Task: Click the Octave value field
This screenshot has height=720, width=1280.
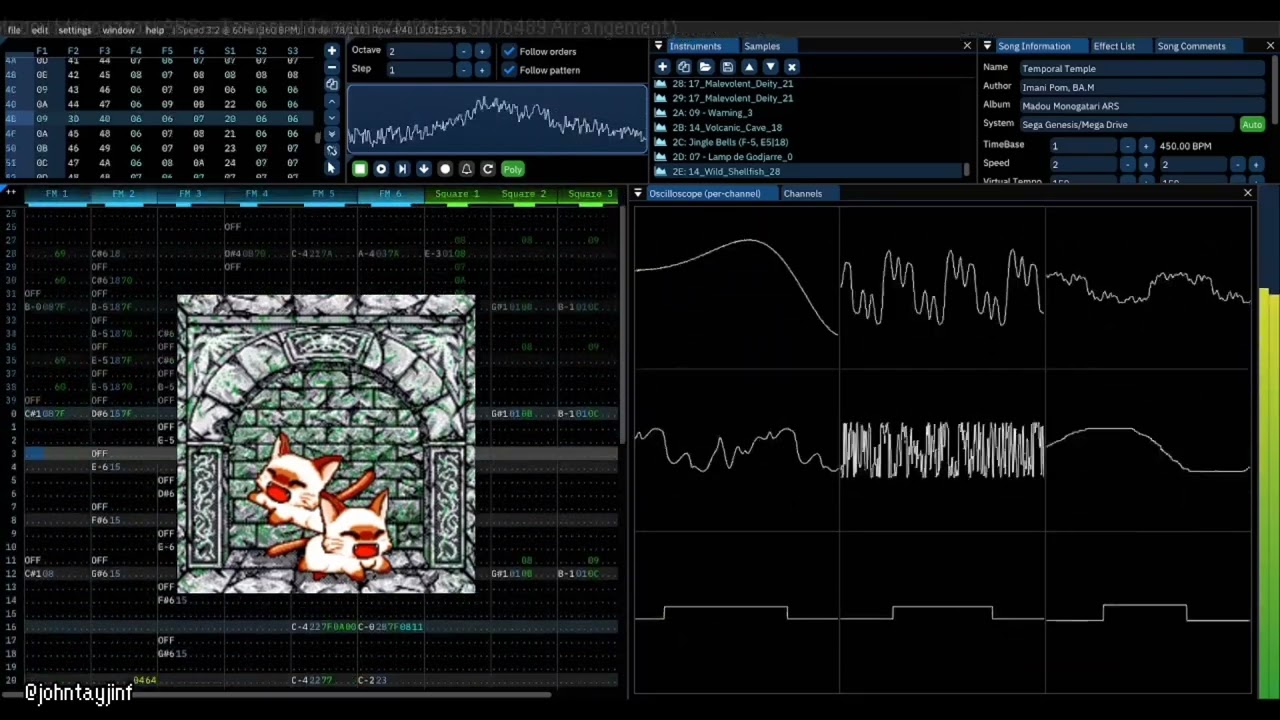Action: (x=419, y=51)
